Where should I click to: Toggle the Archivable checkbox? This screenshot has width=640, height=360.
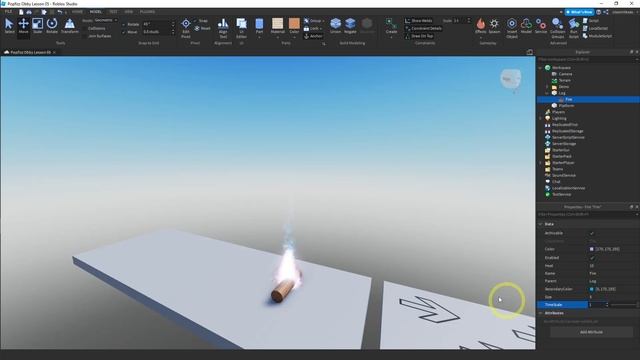pyautogui.click(x=592, y=233)
